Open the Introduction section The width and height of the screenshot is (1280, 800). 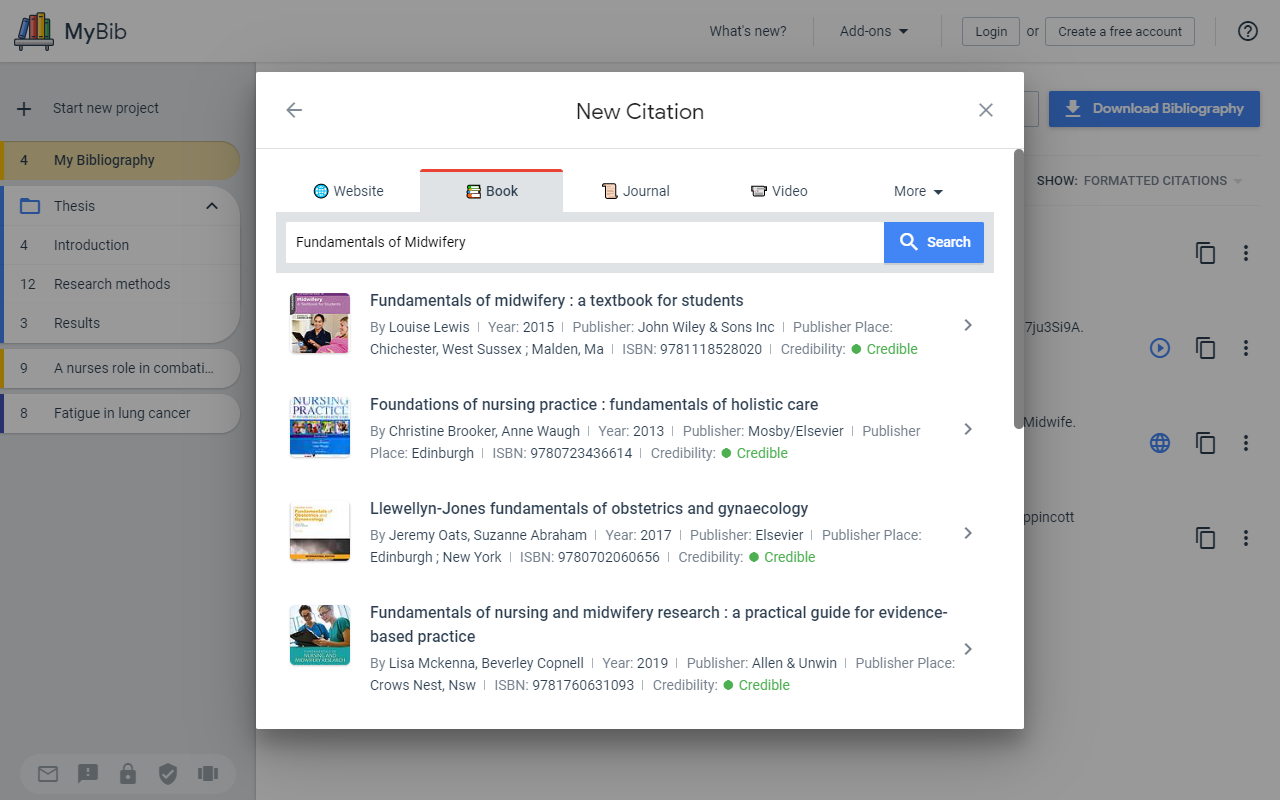(x=120, y=245)
